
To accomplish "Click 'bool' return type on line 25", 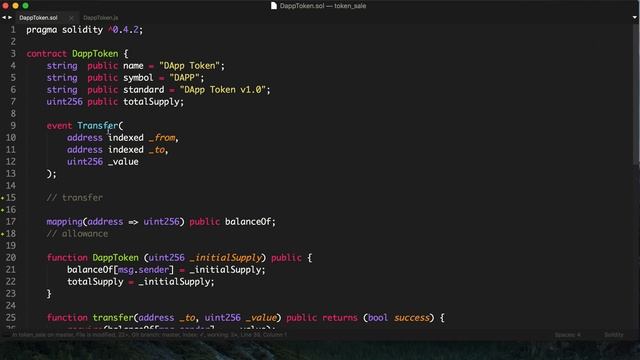I will pos(378,318).
